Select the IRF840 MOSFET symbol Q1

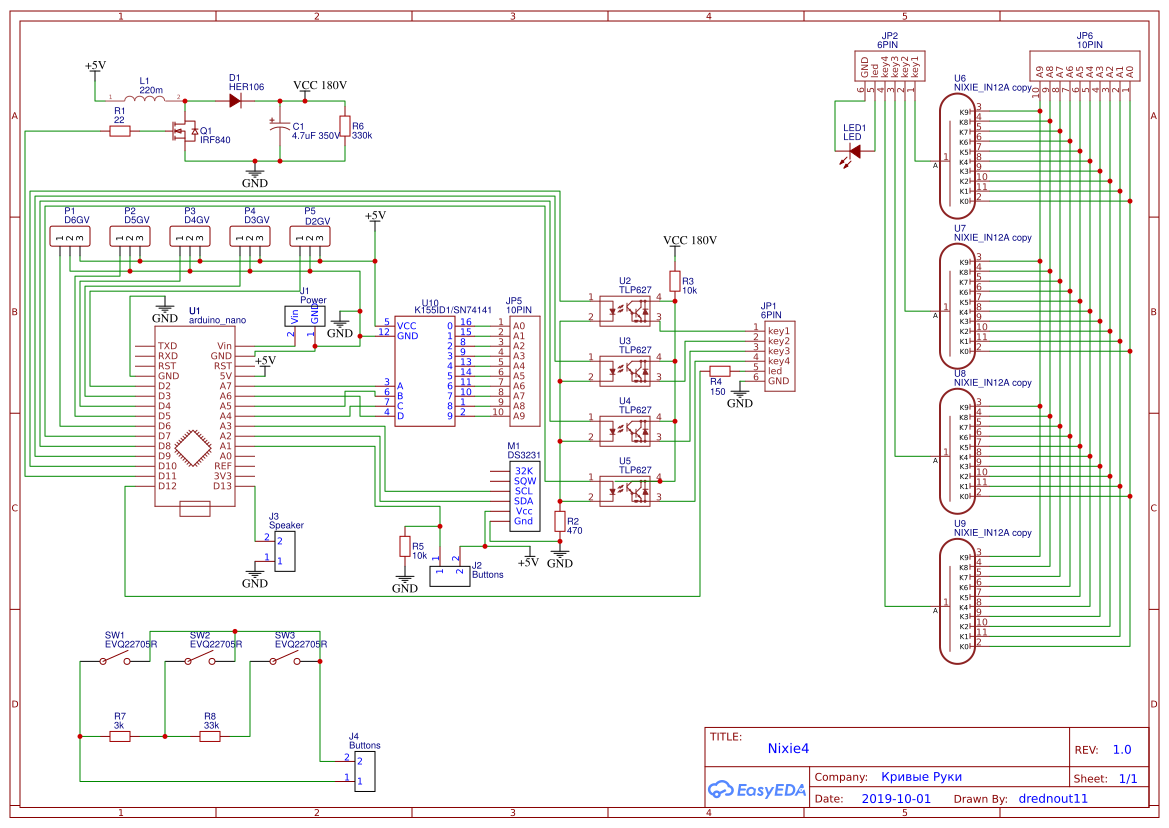pos(185,133)
